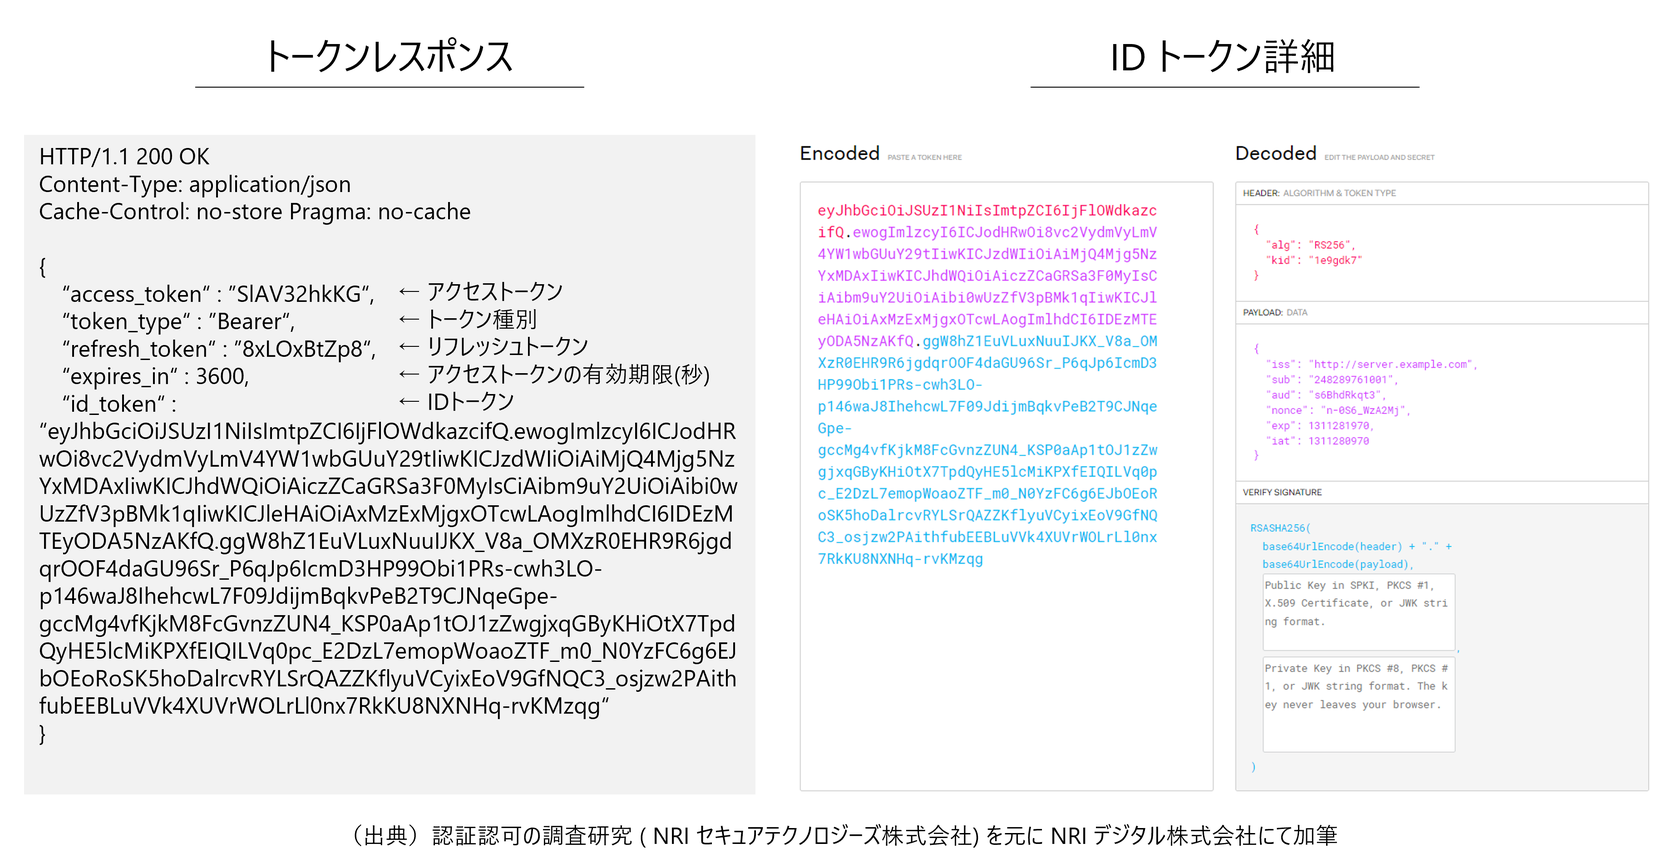Select the HEADER: ALGORITHM & TOKEN TYPE label
The width and height of the screenshot is (1678, 863).
click(x=1319, y=193)
